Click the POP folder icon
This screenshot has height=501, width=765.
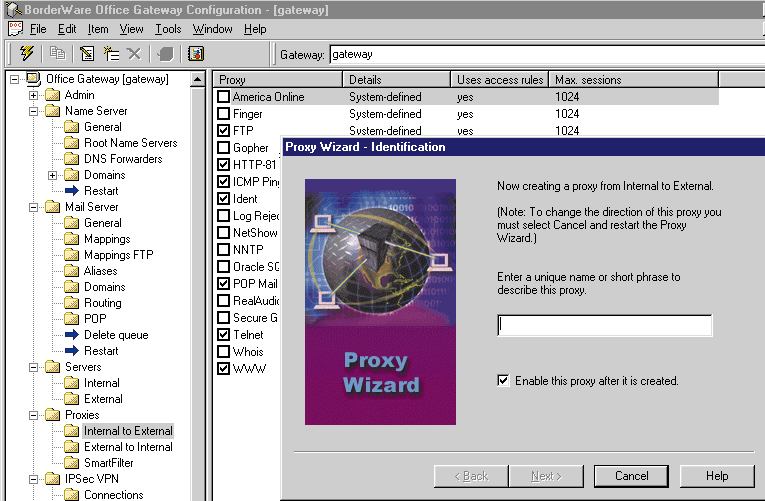71,319
